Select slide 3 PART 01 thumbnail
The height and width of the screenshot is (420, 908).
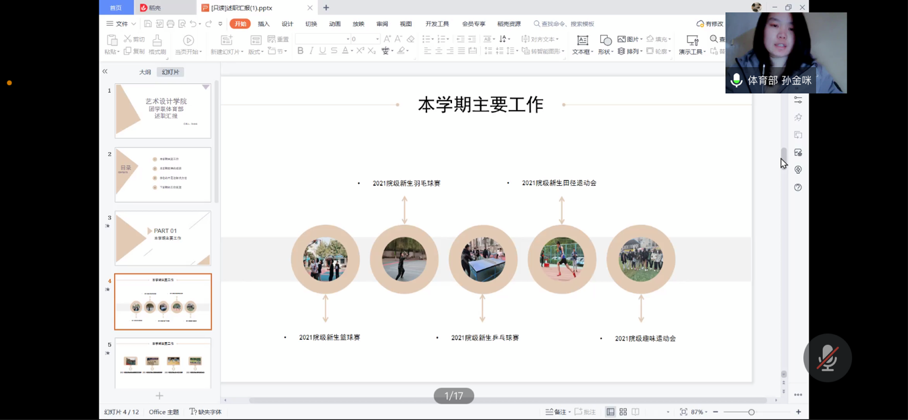tap(163, 238)
